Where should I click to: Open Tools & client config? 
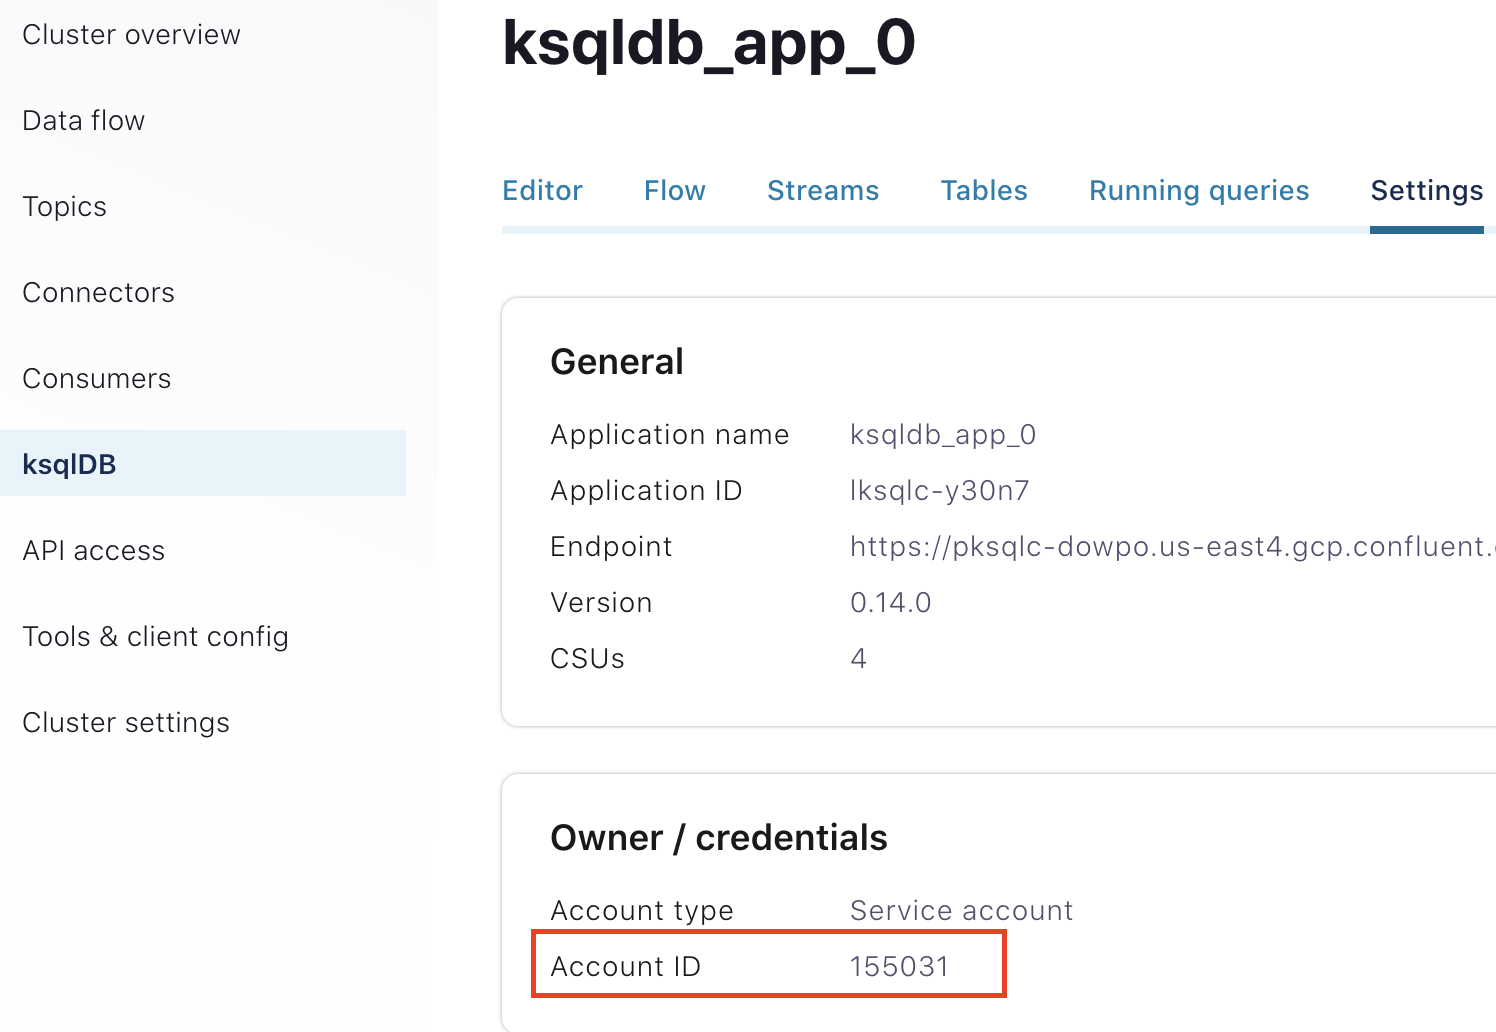point(156,637)
